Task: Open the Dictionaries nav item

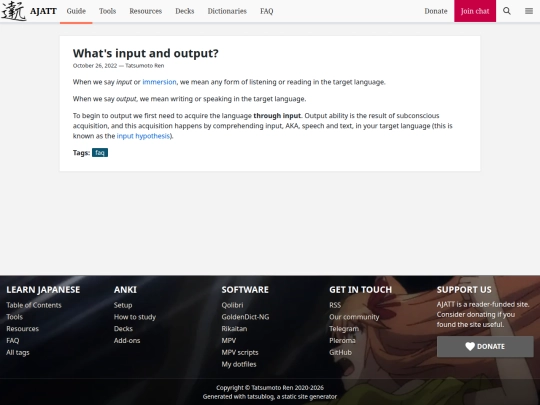Action: [x=227, y=11]
